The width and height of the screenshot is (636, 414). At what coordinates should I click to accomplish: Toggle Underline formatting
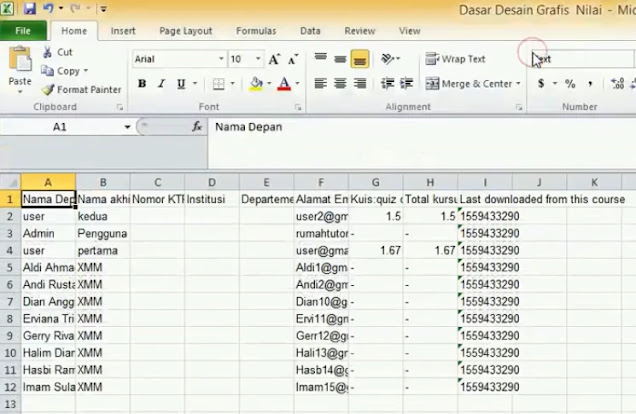coord(181,84)
